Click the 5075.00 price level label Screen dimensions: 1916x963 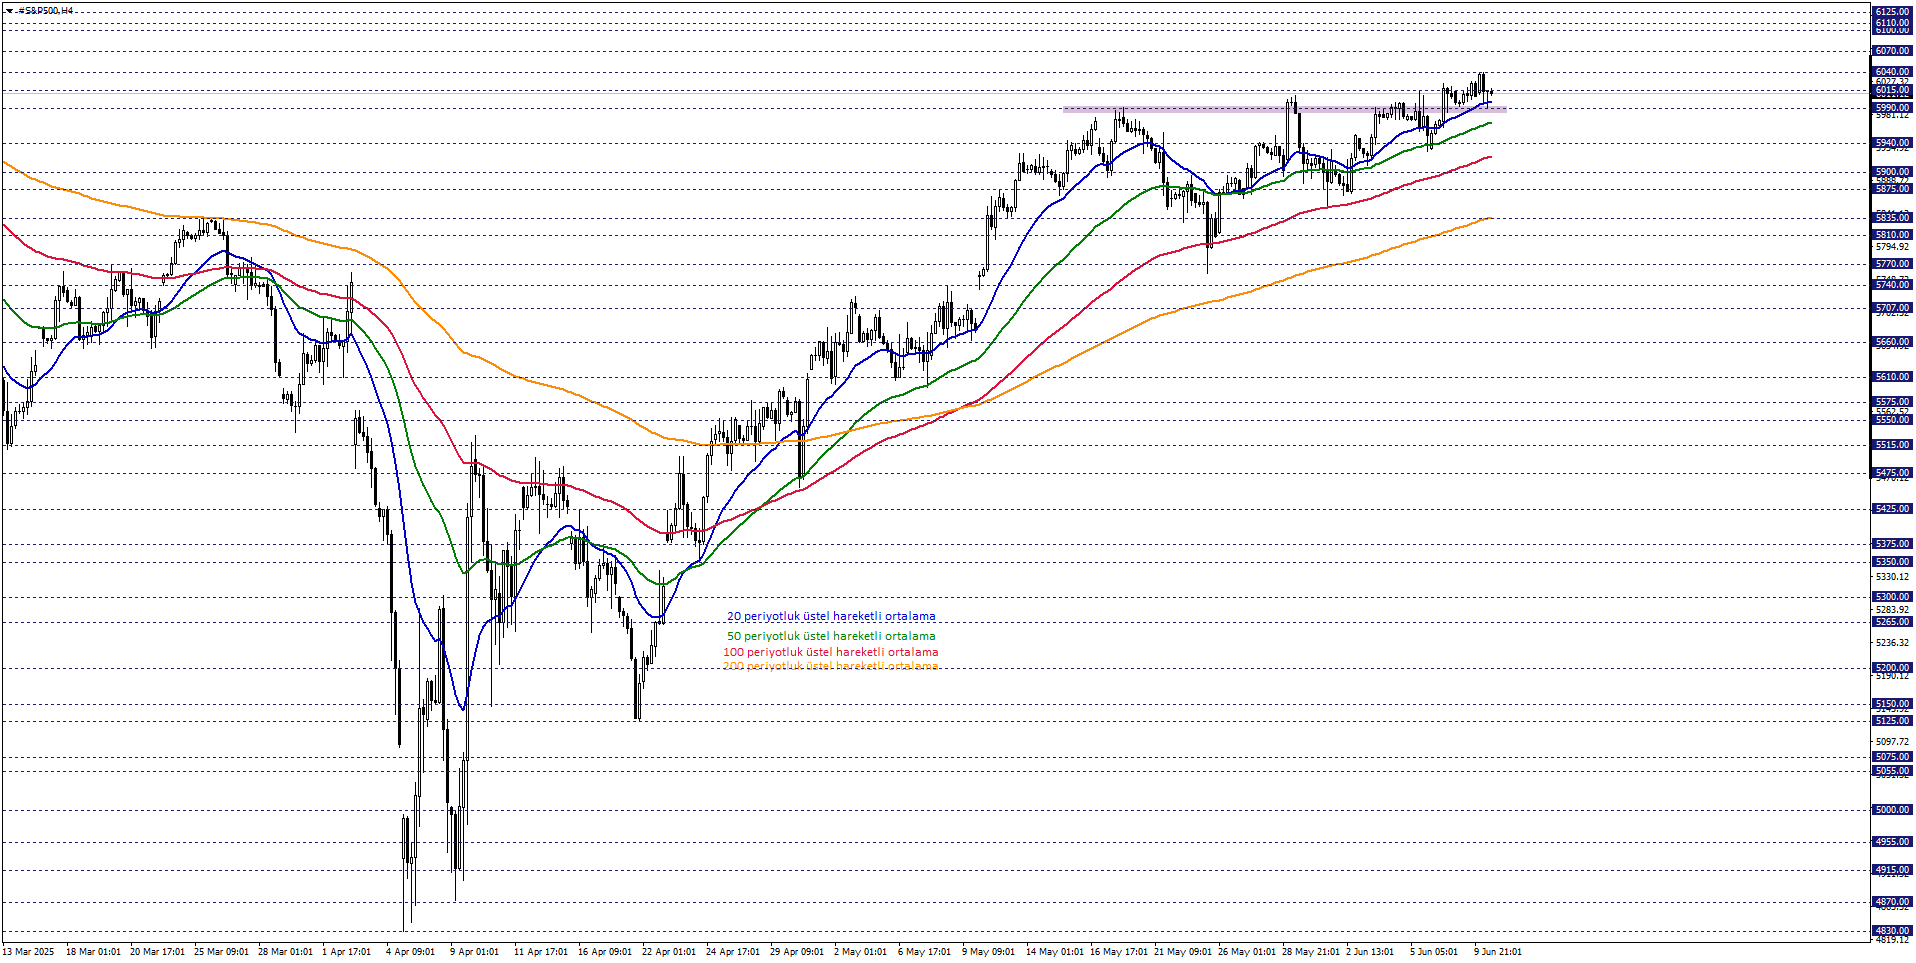pos(1892,757)
